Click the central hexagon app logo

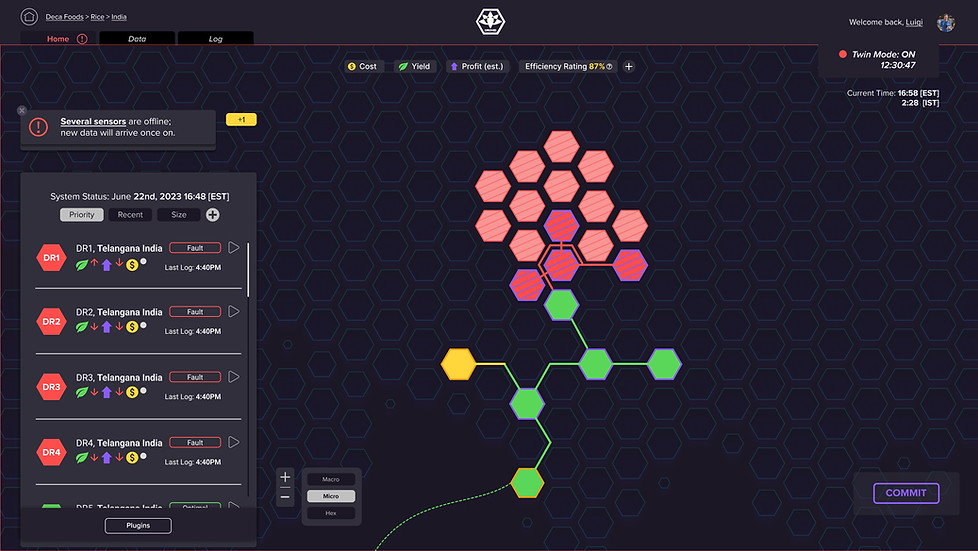pyautogui.click(x=490, y=22)
